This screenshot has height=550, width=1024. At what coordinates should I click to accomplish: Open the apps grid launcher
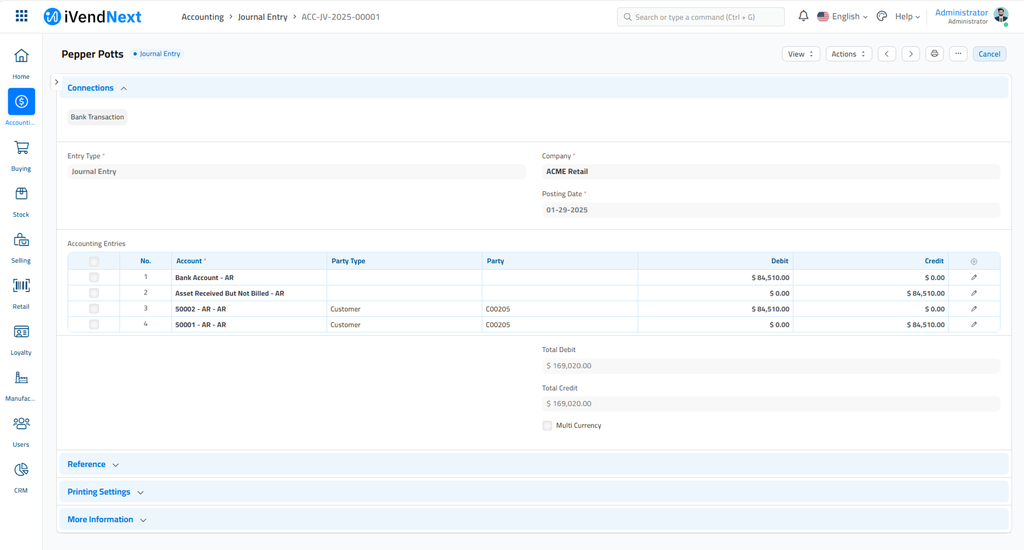(x=21, y=17)
